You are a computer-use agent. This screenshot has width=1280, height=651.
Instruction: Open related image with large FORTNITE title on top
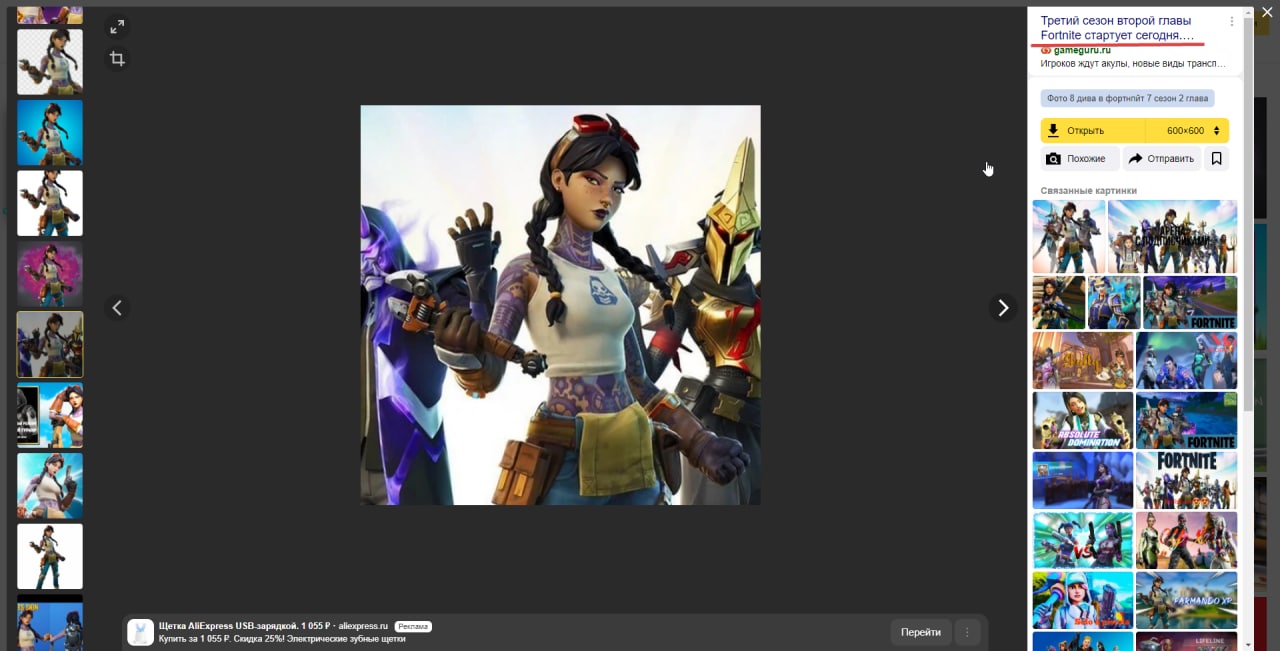pos(1186,480)
